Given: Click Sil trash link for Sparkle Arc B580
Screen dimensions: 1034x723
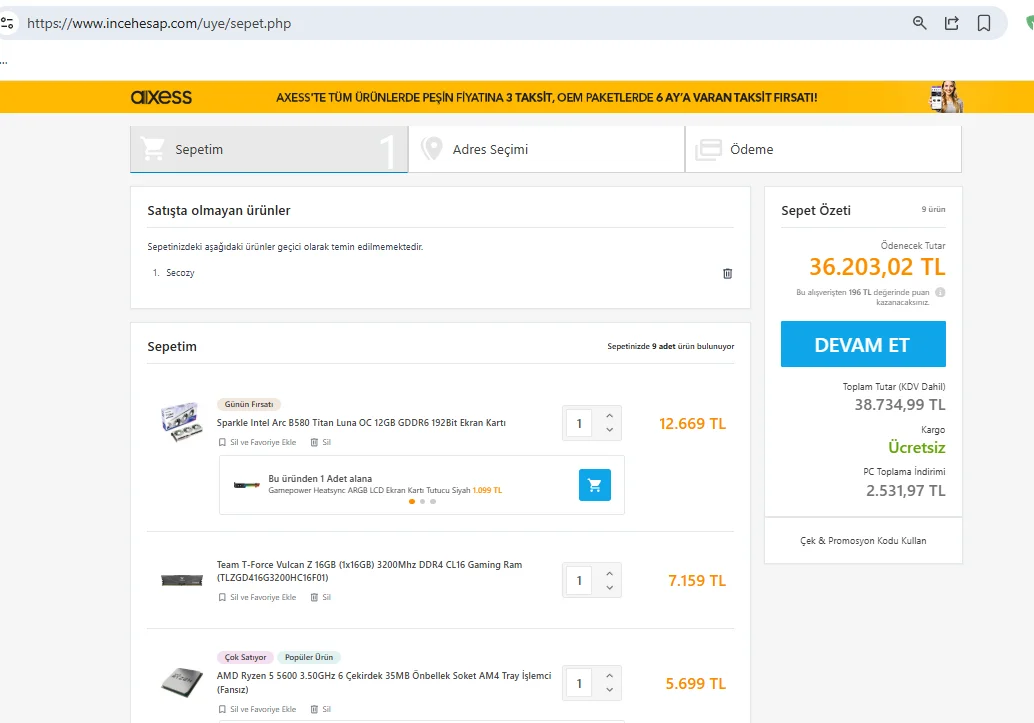Looking at the screenshot, I should 321,443.
